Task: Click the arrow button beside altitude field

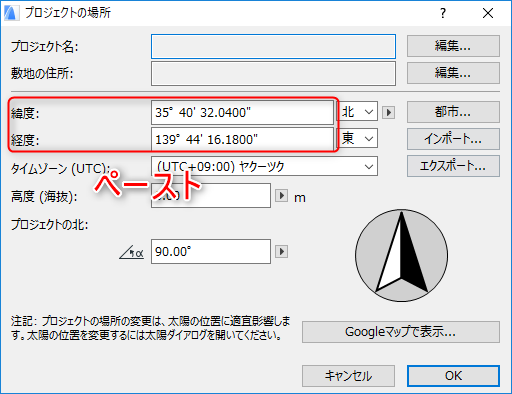Action: pos(281,195)
